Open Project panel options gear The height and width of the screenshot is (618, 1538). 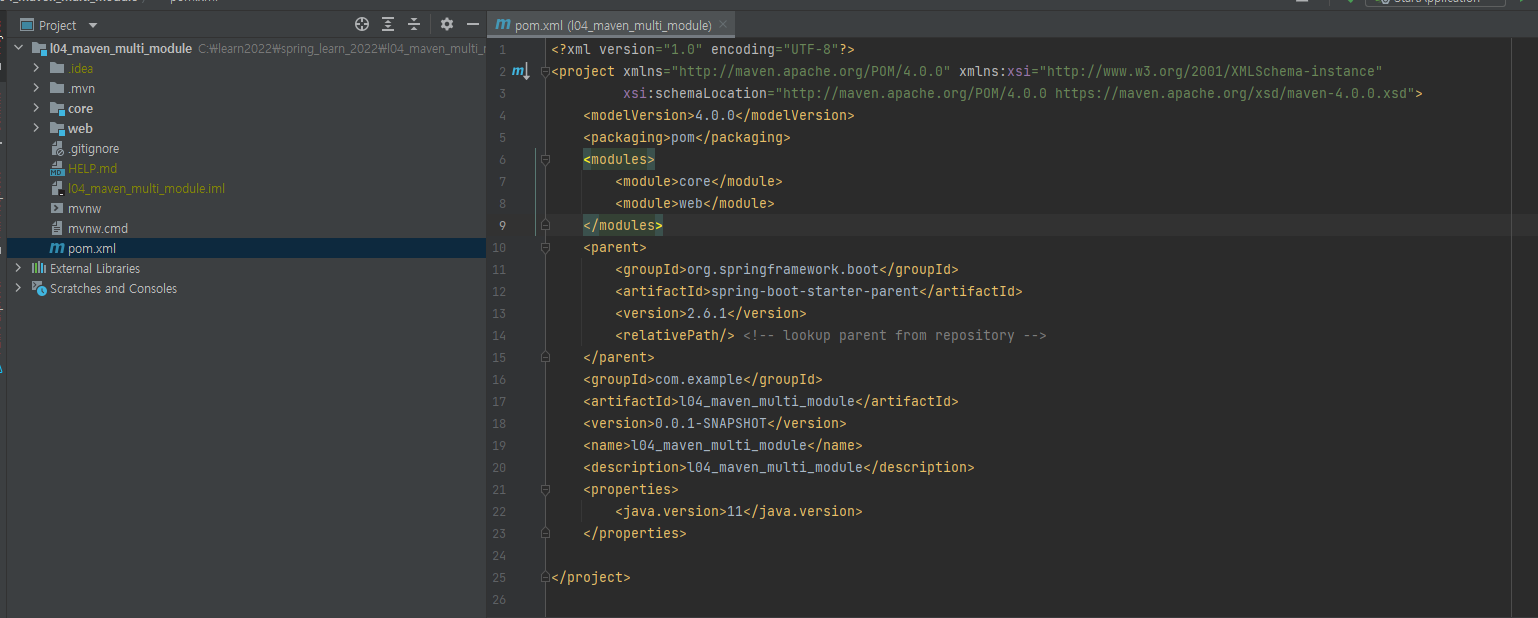tap(447, 24)
